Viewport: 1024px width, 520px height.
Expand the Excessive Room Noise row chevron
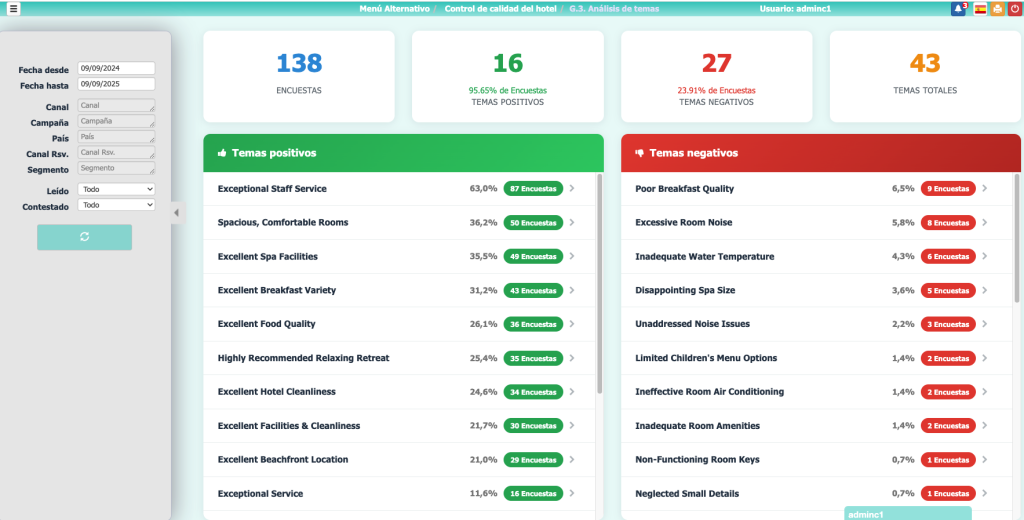coord(984,222)
